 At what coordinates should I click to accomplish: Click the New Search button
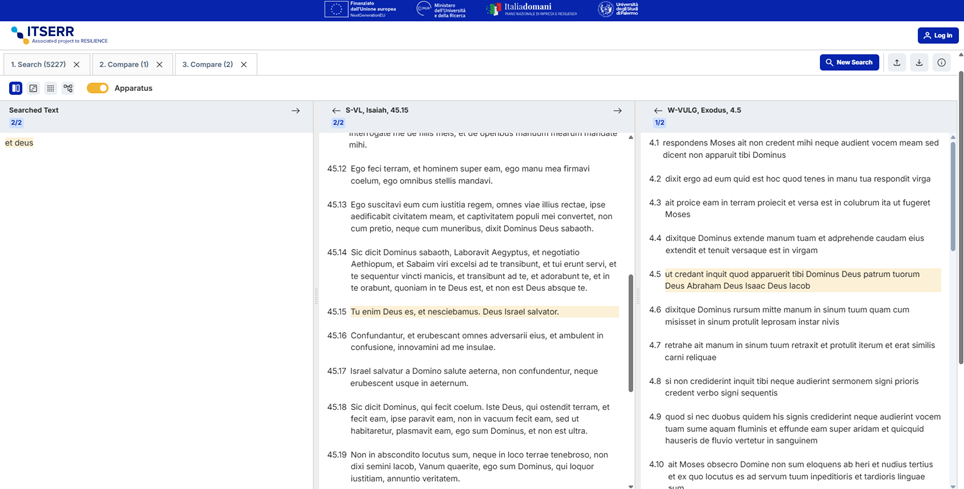coord(849,63)
